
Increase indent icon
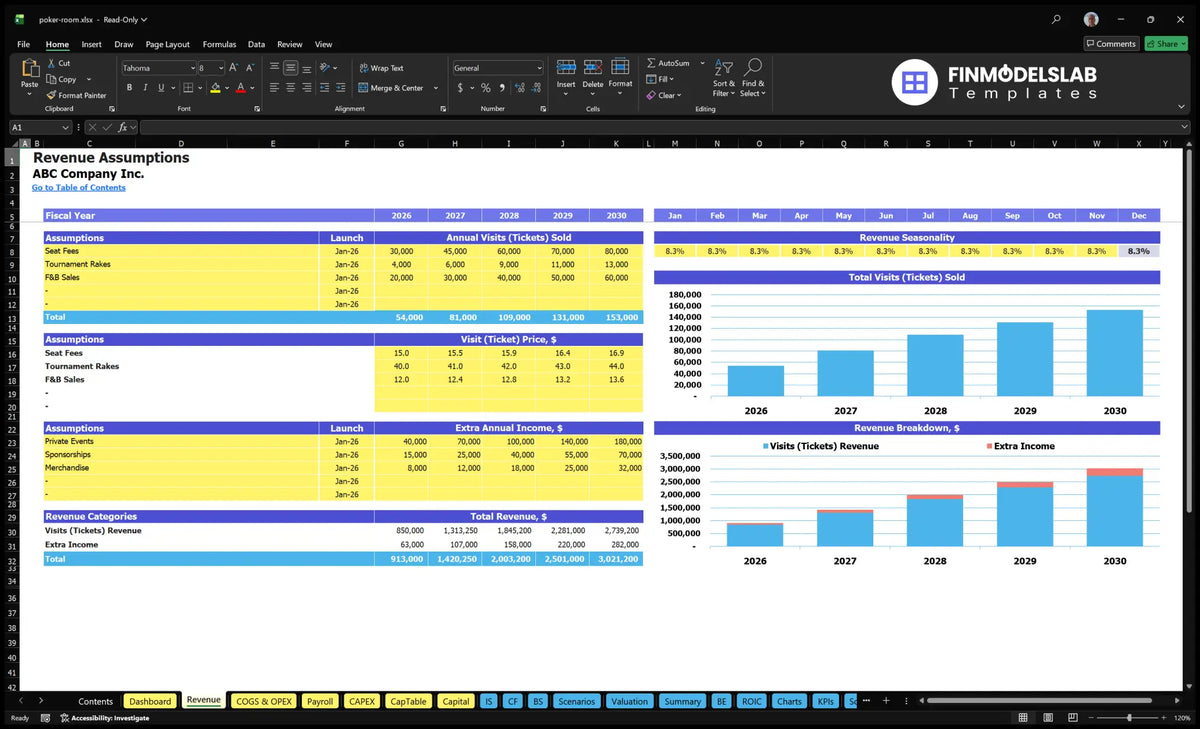pos(339,88)
